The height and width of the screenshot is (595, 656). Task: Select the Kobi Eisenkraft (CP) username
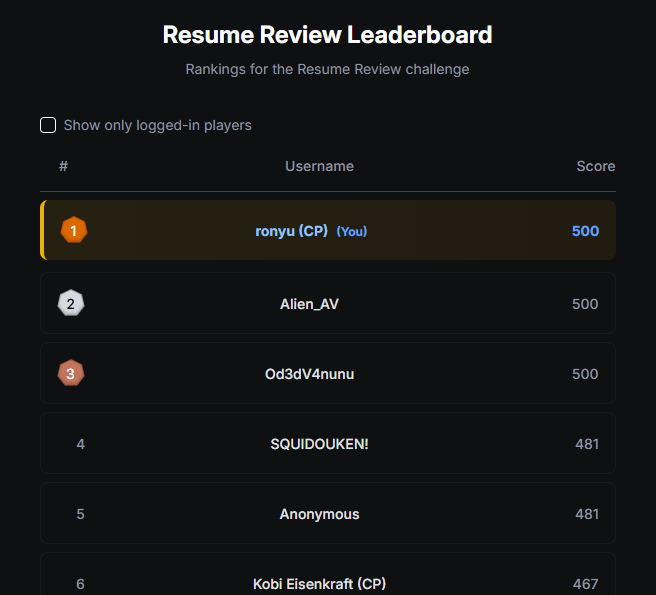[x=319, y=584]
